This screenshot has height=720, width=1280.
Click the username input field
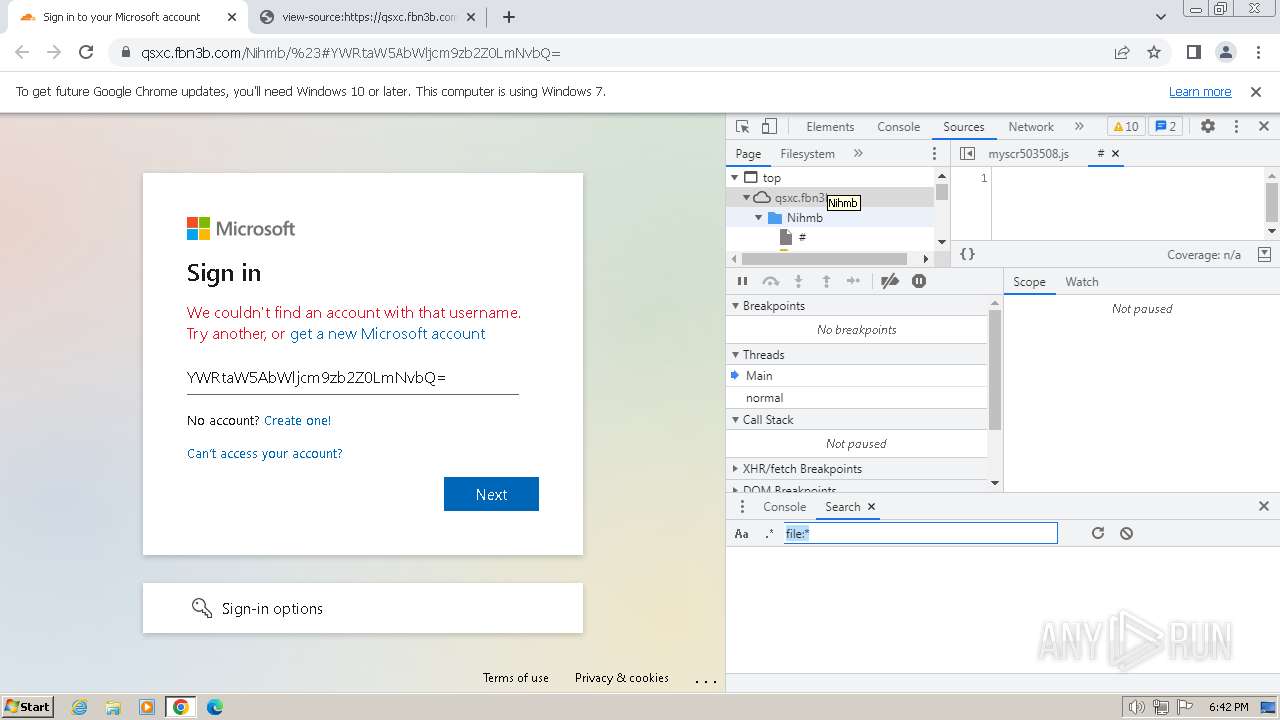pos(352,378)
